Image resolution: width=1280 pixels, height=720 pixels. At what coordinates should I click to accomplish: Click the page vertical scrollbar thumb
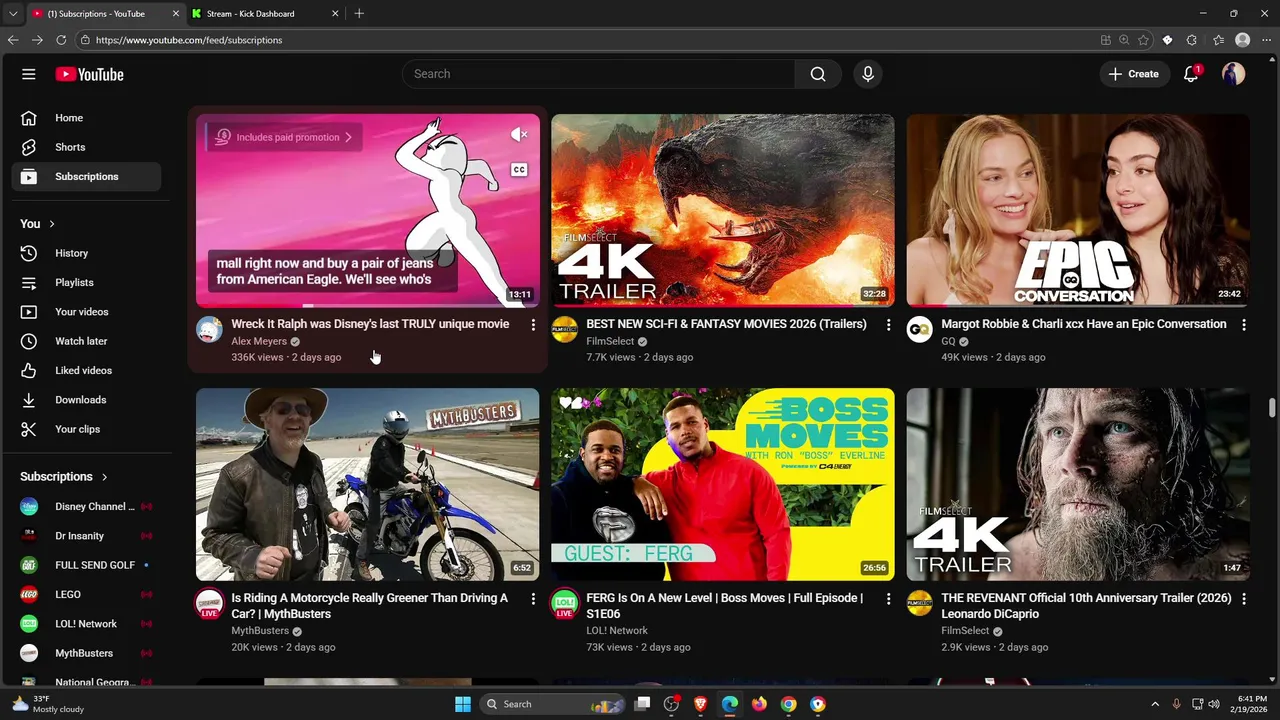[1272, 408]
